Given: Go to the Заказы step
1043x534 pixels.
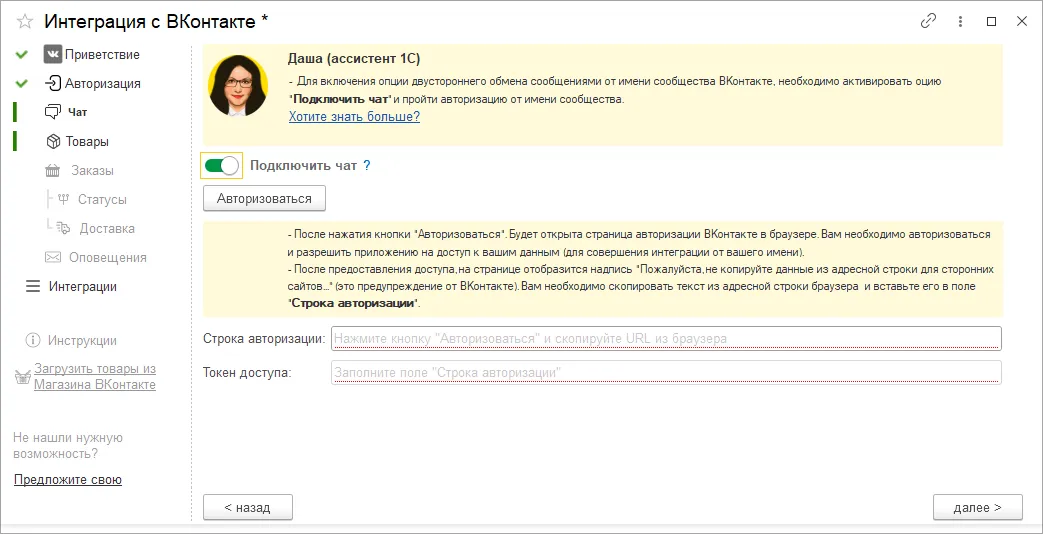Looking at the screenshot, I should click(92, 170).
